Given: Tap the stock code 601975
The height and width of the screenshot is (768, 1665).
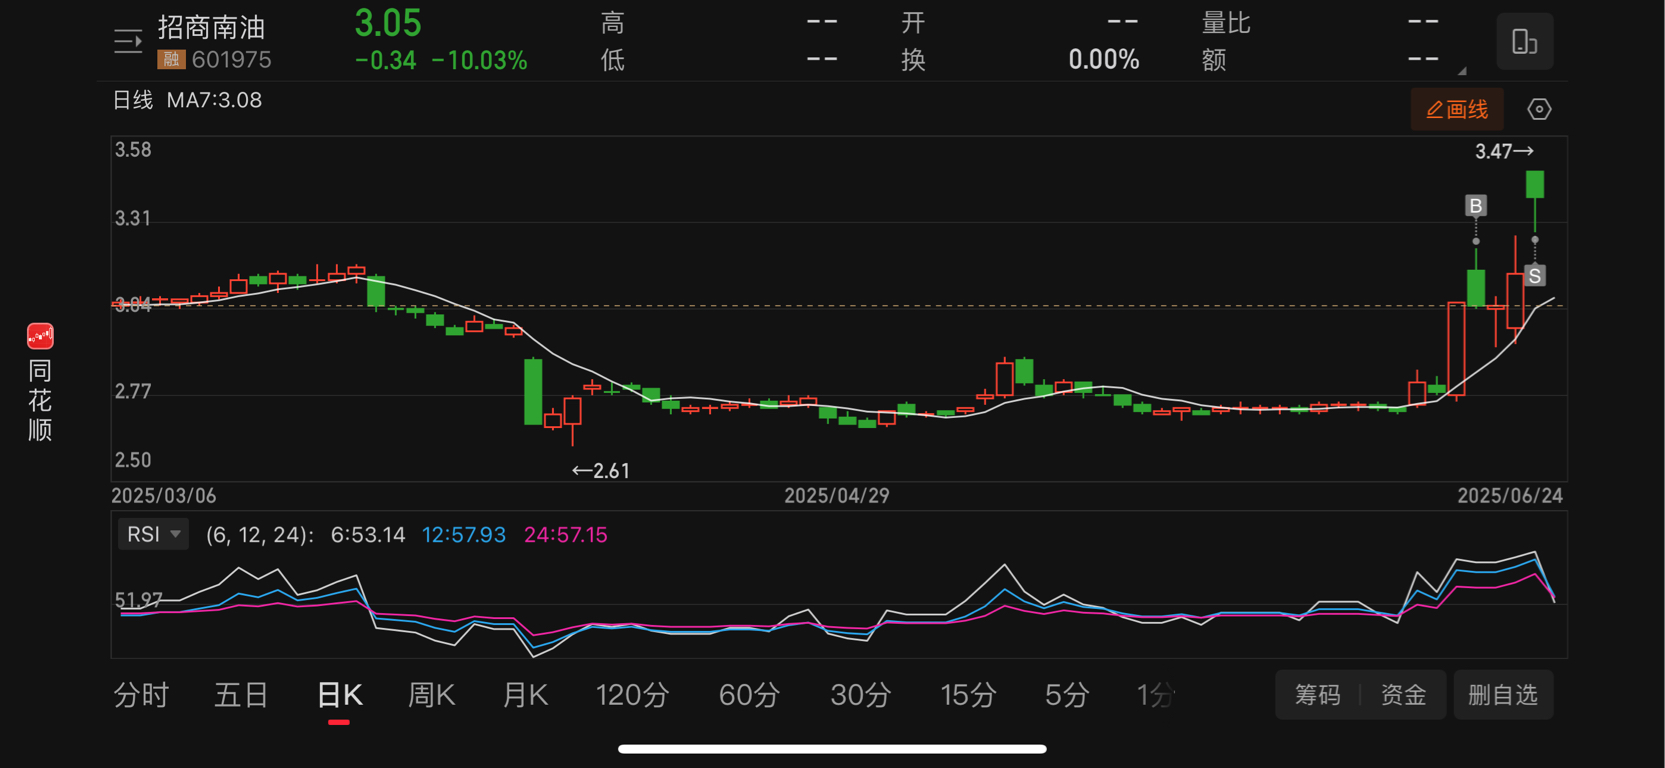Looking at the screenshot, I should [232, 60].
